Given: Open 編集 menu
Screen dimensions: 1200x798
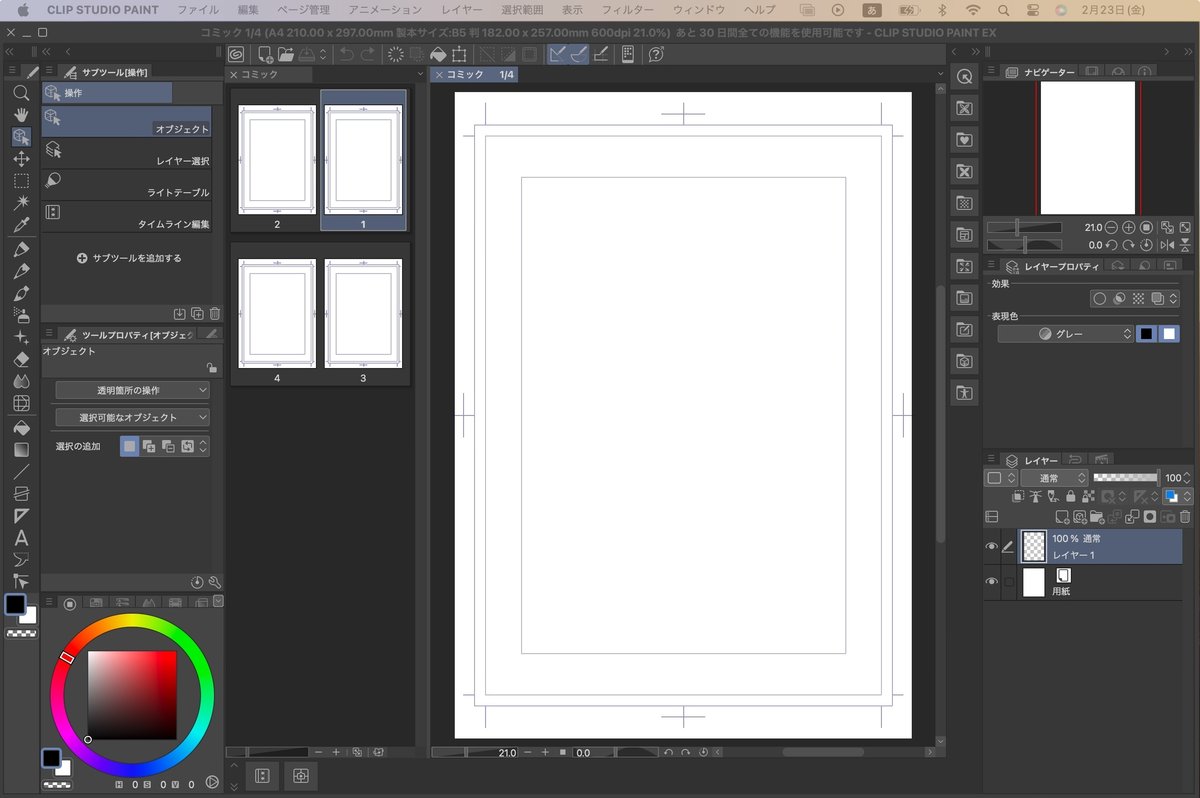Looking at the screenshot, I should pyautogui.click(x=249, y=10).
